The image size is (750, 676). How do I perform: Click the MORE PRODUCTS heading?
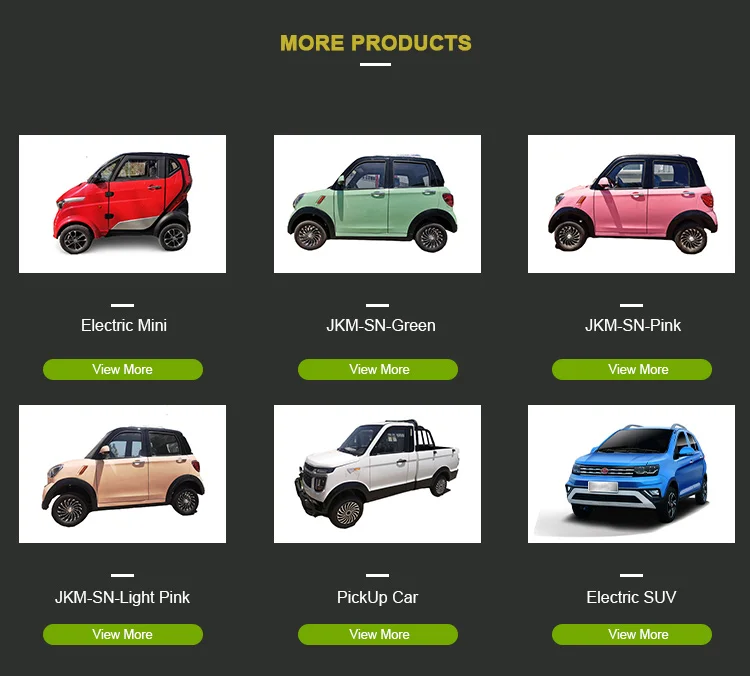(375, 43)
